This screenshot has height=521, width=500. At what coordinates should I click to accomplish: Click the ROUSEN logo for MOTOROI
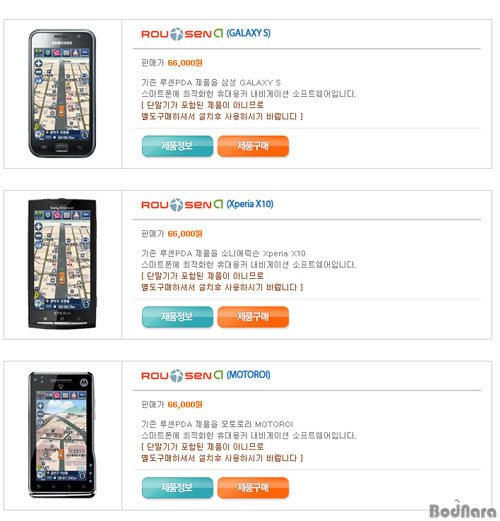[x=182, y=376]
